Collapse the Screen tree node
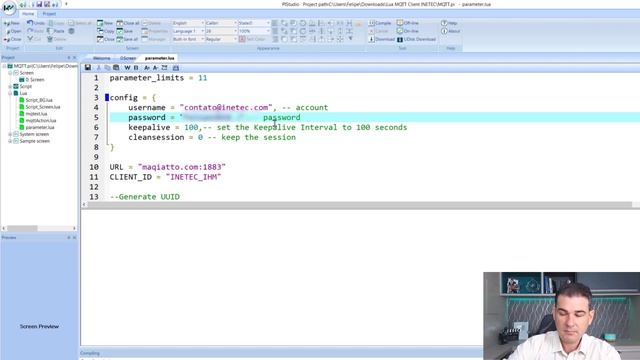Image resolution: width=640 pixels, height=360 pixels. 10,73
